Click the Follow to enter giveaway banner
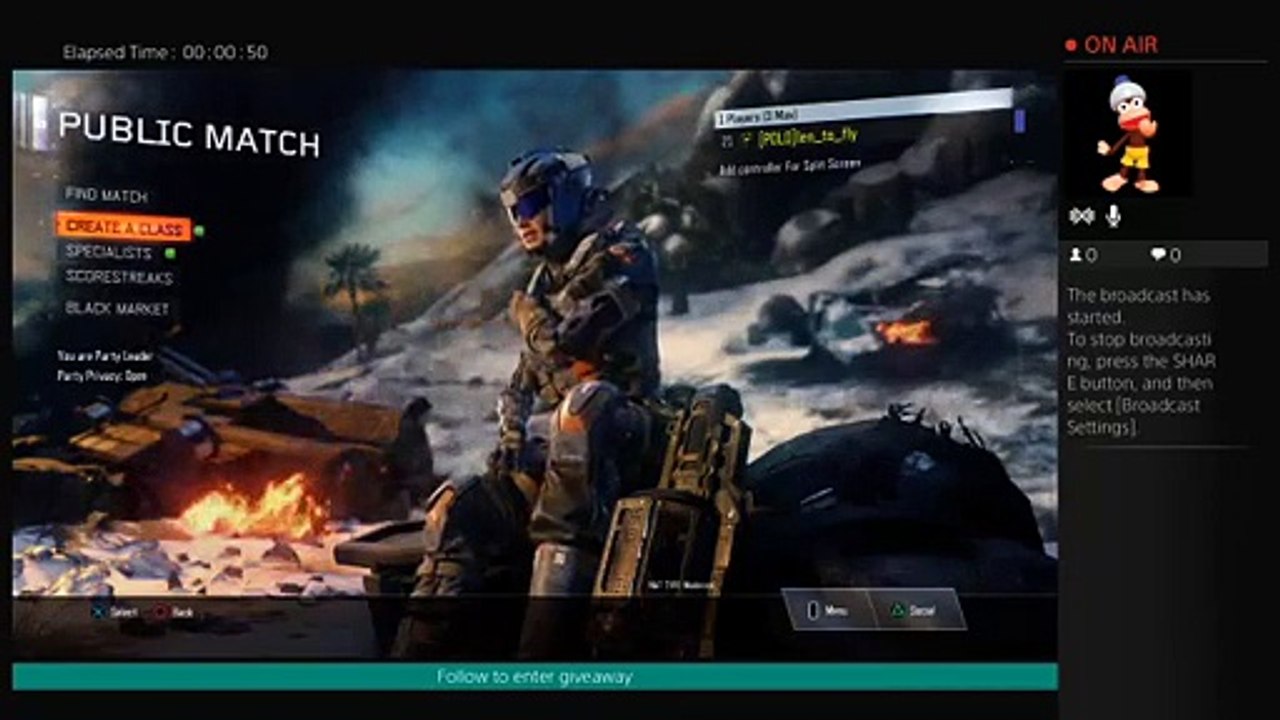Viewport: 1280px width, 720px height. (535, 677)
